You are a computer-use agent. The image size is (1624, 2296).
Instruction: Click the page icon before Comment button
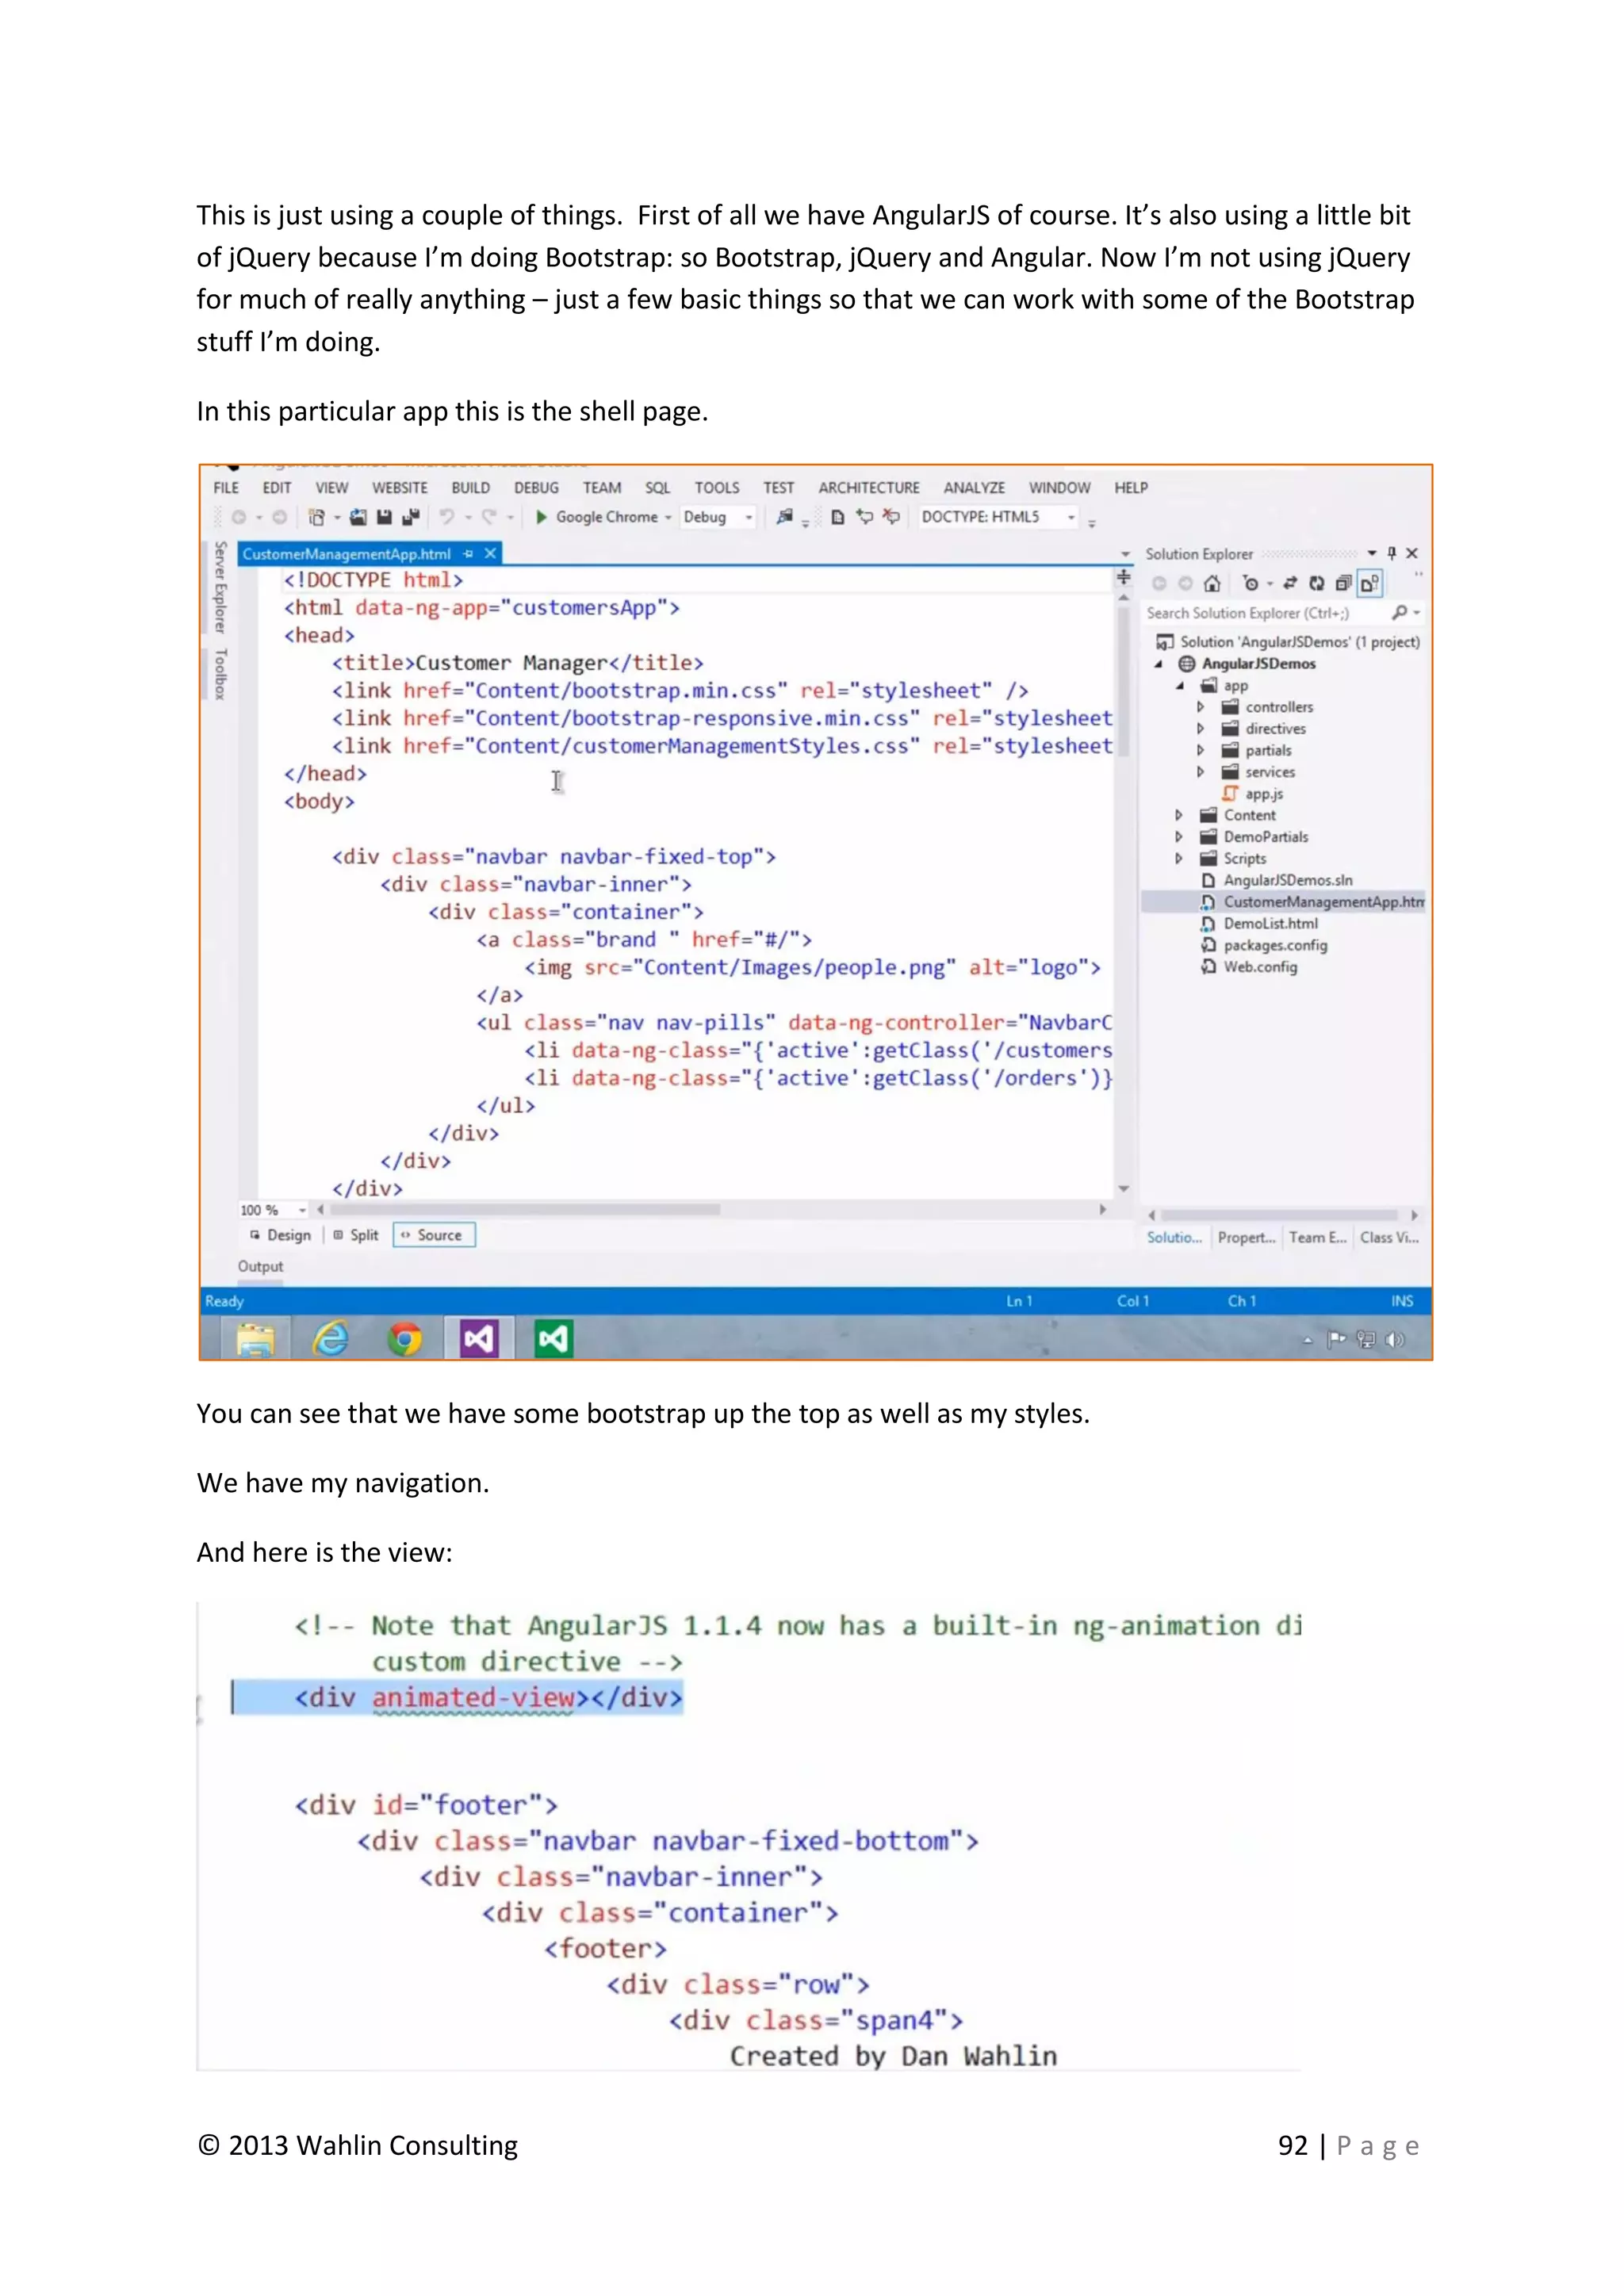point(838,517)
